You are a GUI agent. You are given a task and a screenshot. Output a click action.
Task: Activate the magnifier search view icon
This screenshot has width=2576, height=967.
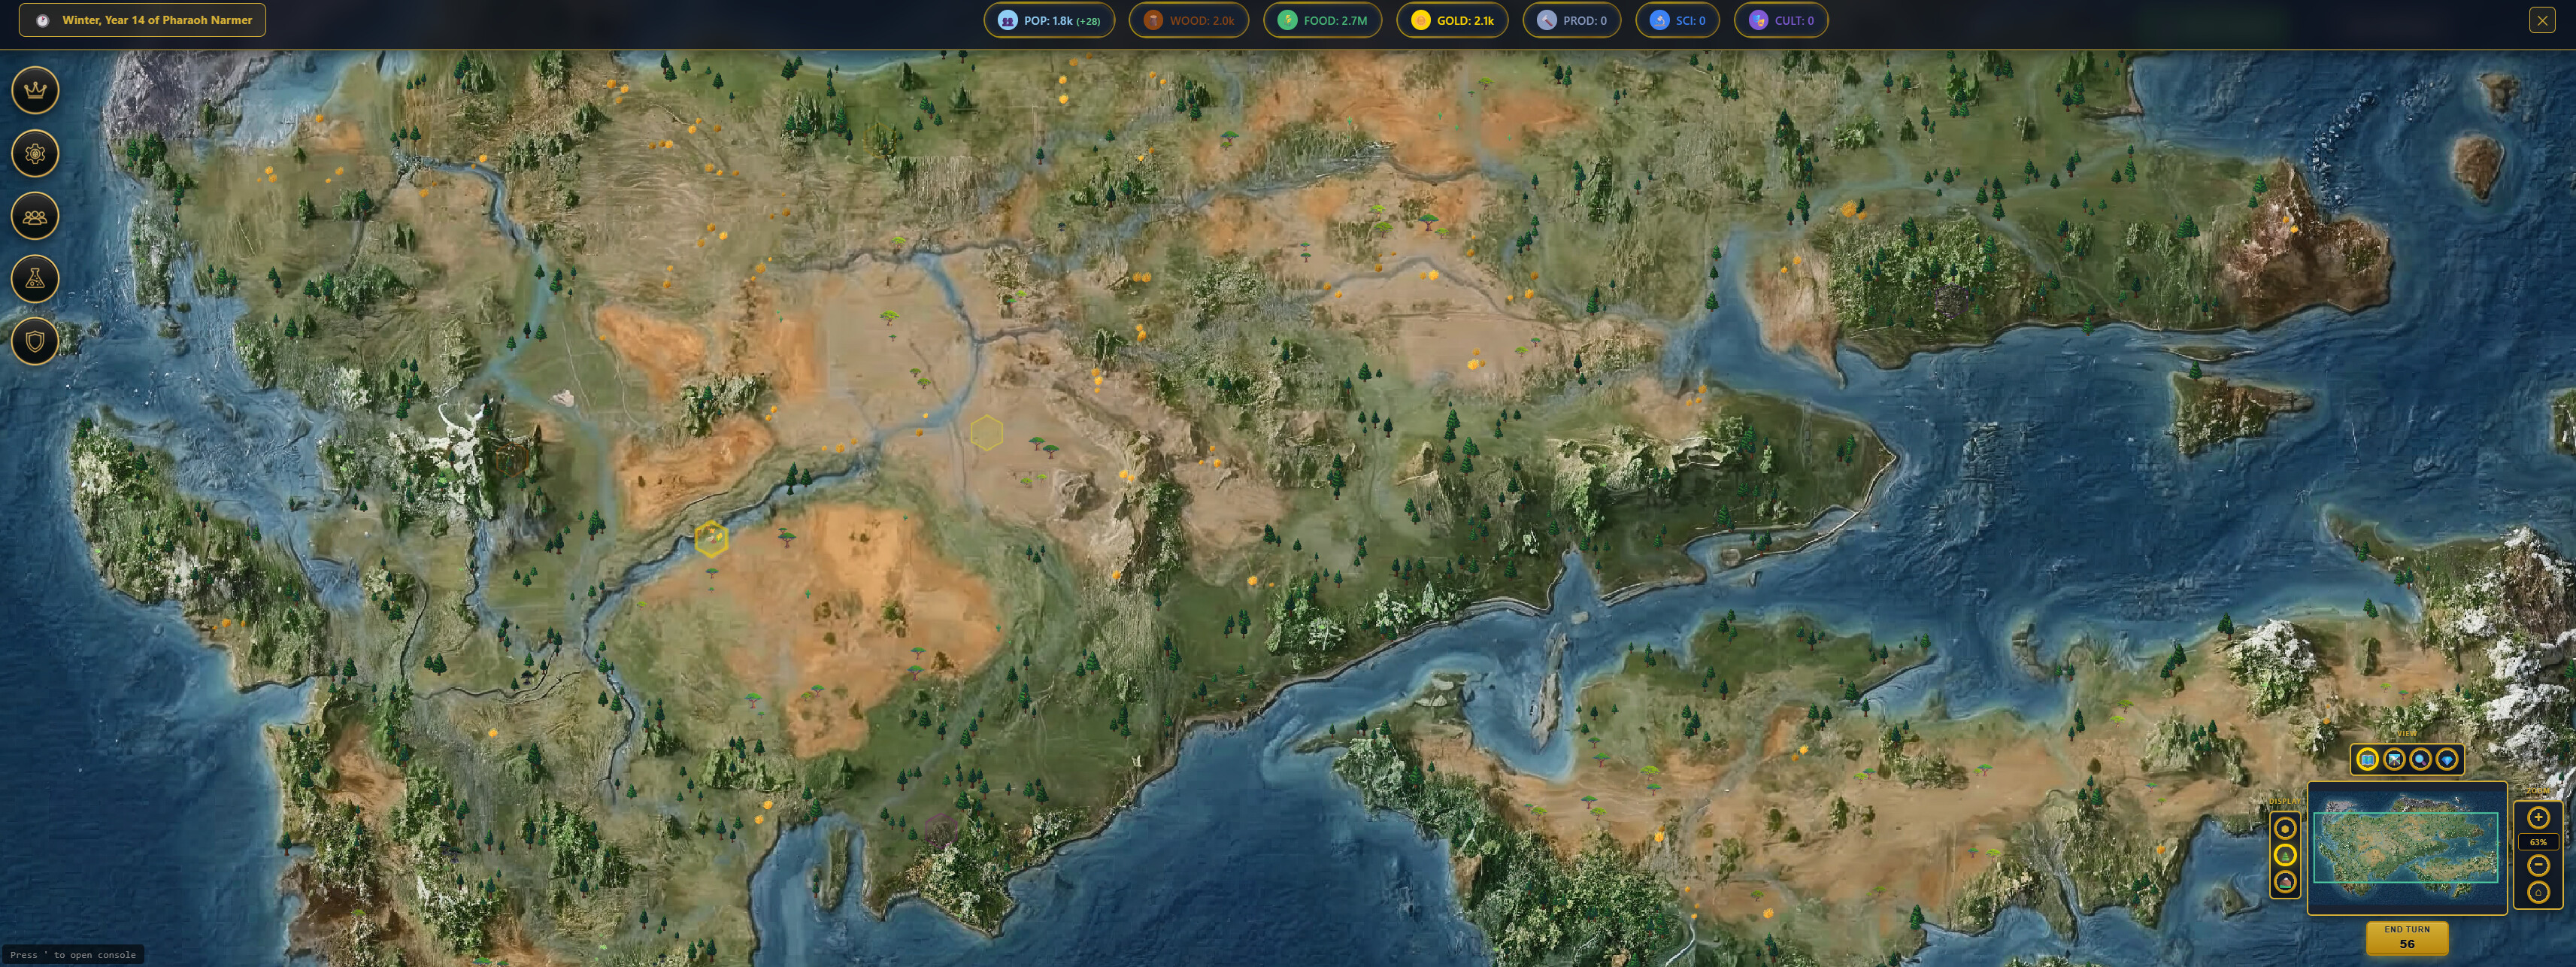click(2420, 760)
